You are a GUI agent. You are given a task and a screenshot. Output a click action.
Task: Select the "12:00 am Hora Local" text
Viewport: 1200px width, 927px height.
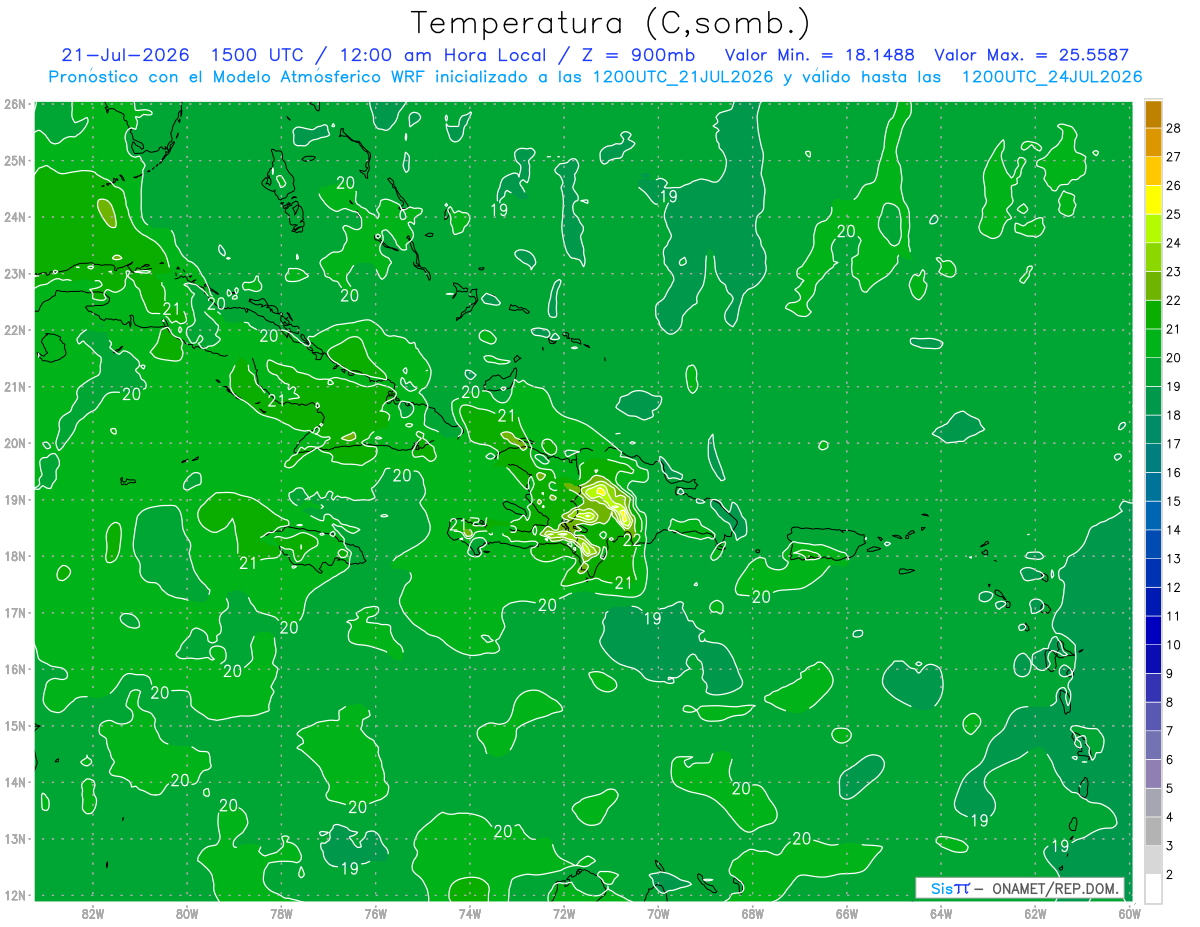[445, 55]
